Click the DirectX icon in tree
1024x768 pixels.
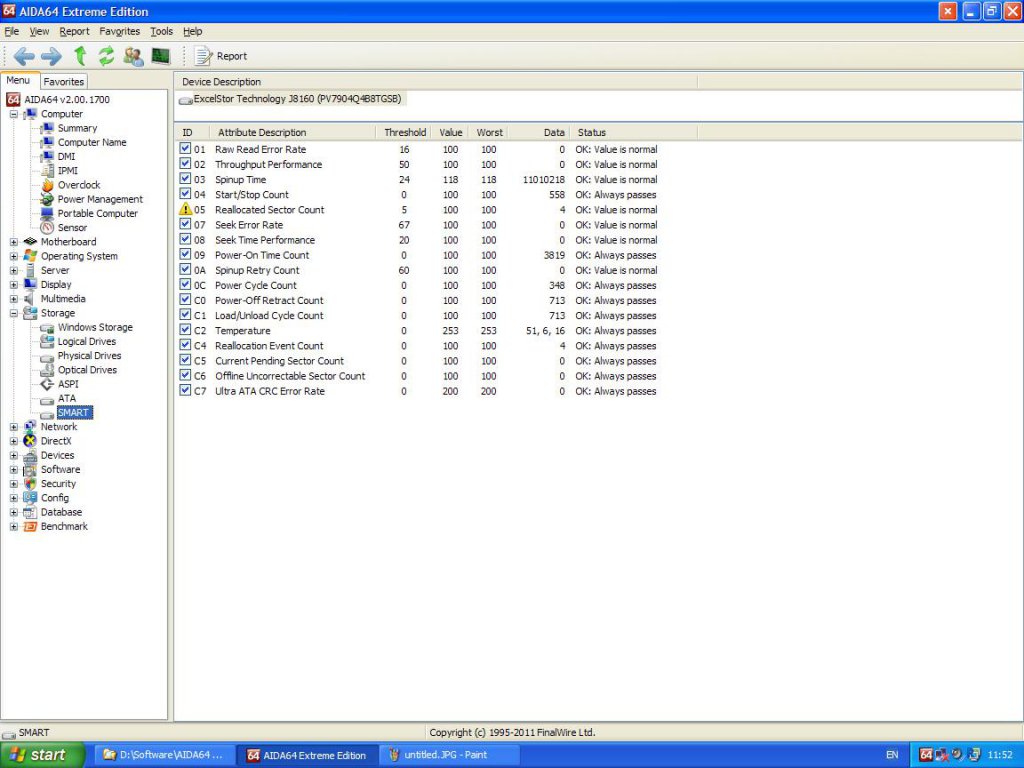(x=30, y=441)
